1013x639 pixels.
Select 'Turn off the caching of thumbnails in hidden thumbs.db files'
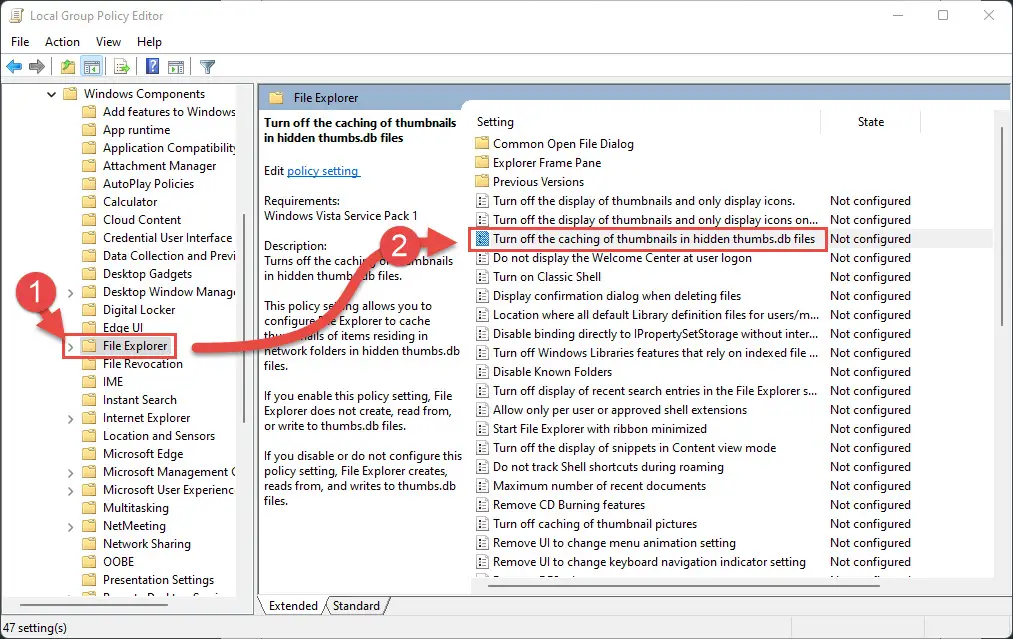pos(654,238)
